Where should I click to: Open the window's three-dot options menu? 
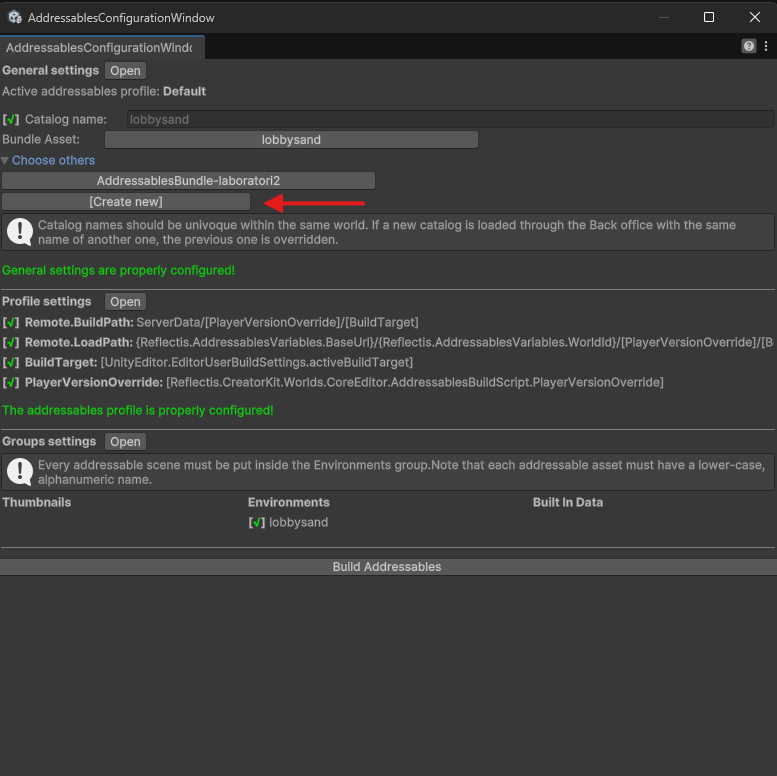pyautogui.click(x=766, y=46)
